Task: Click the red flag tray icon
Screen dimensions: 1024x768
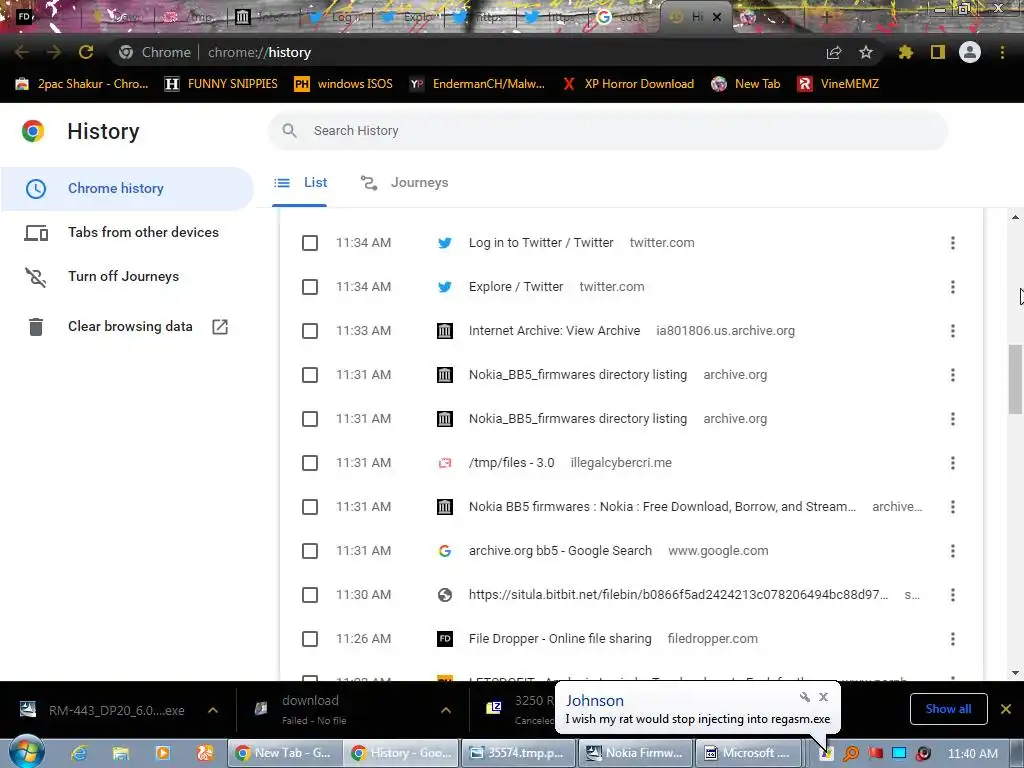Action: 875,753
